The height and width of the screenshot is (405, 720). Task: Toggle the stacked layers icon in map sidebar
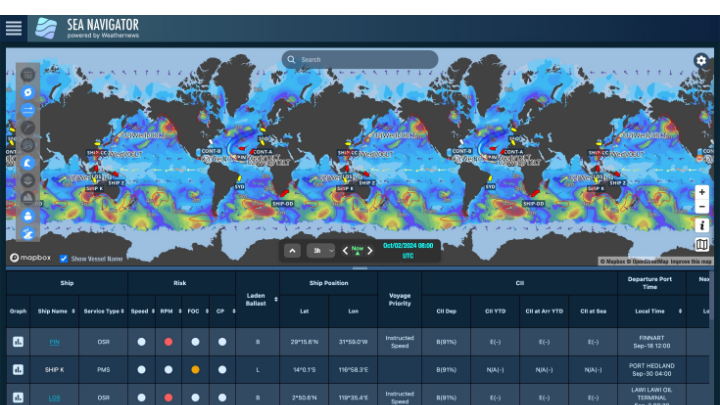pyautogui.click(x=28, y=180)
